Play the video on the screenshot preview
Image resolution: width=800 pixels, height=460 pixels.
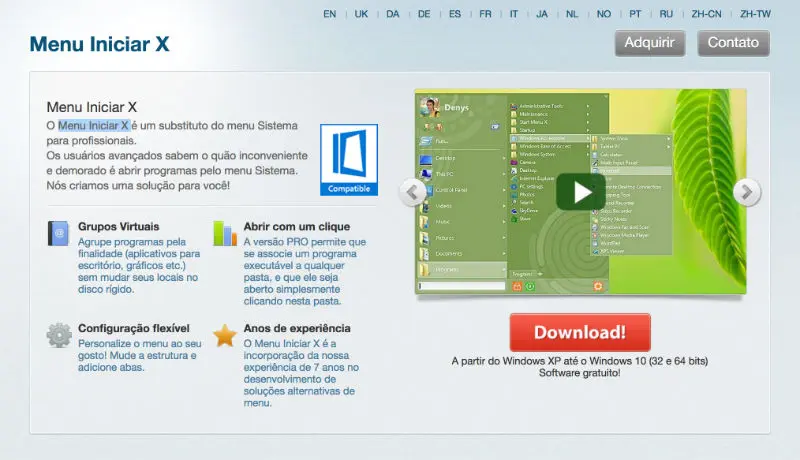581,192
